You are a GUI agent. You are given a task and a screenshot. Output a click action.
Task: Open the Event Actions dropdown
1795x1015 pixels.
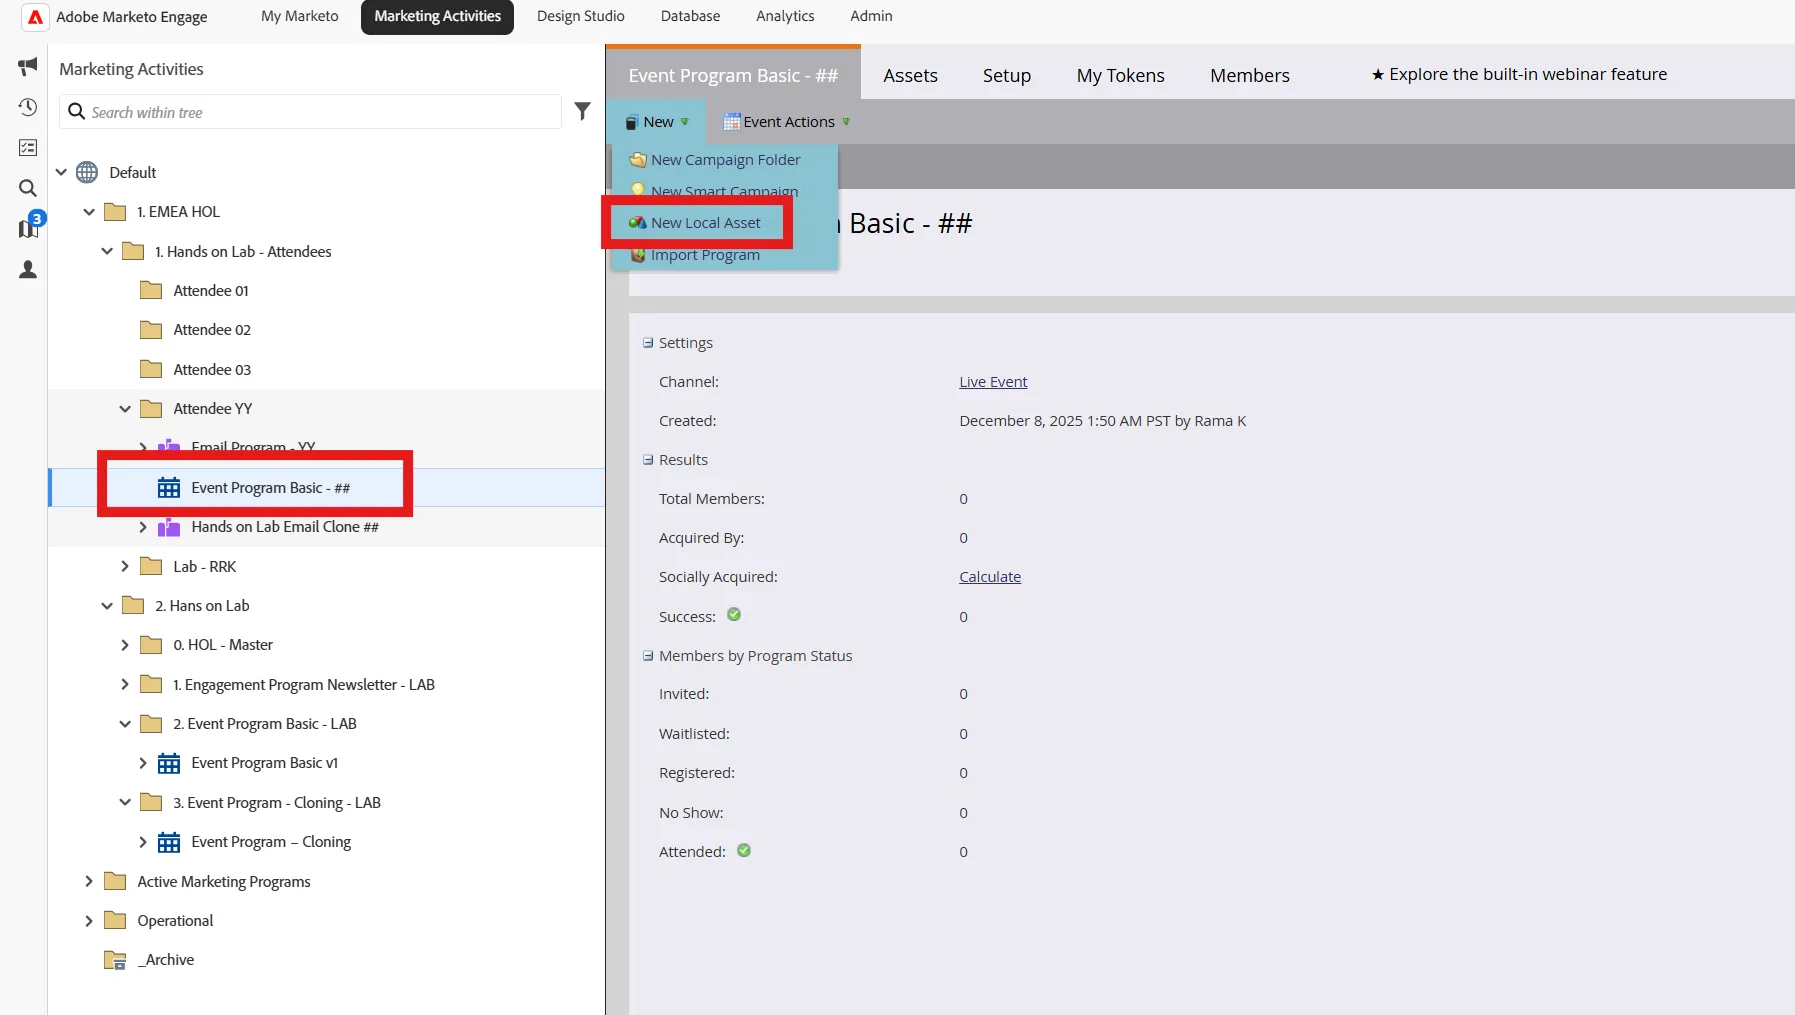(x=787, y=122)
